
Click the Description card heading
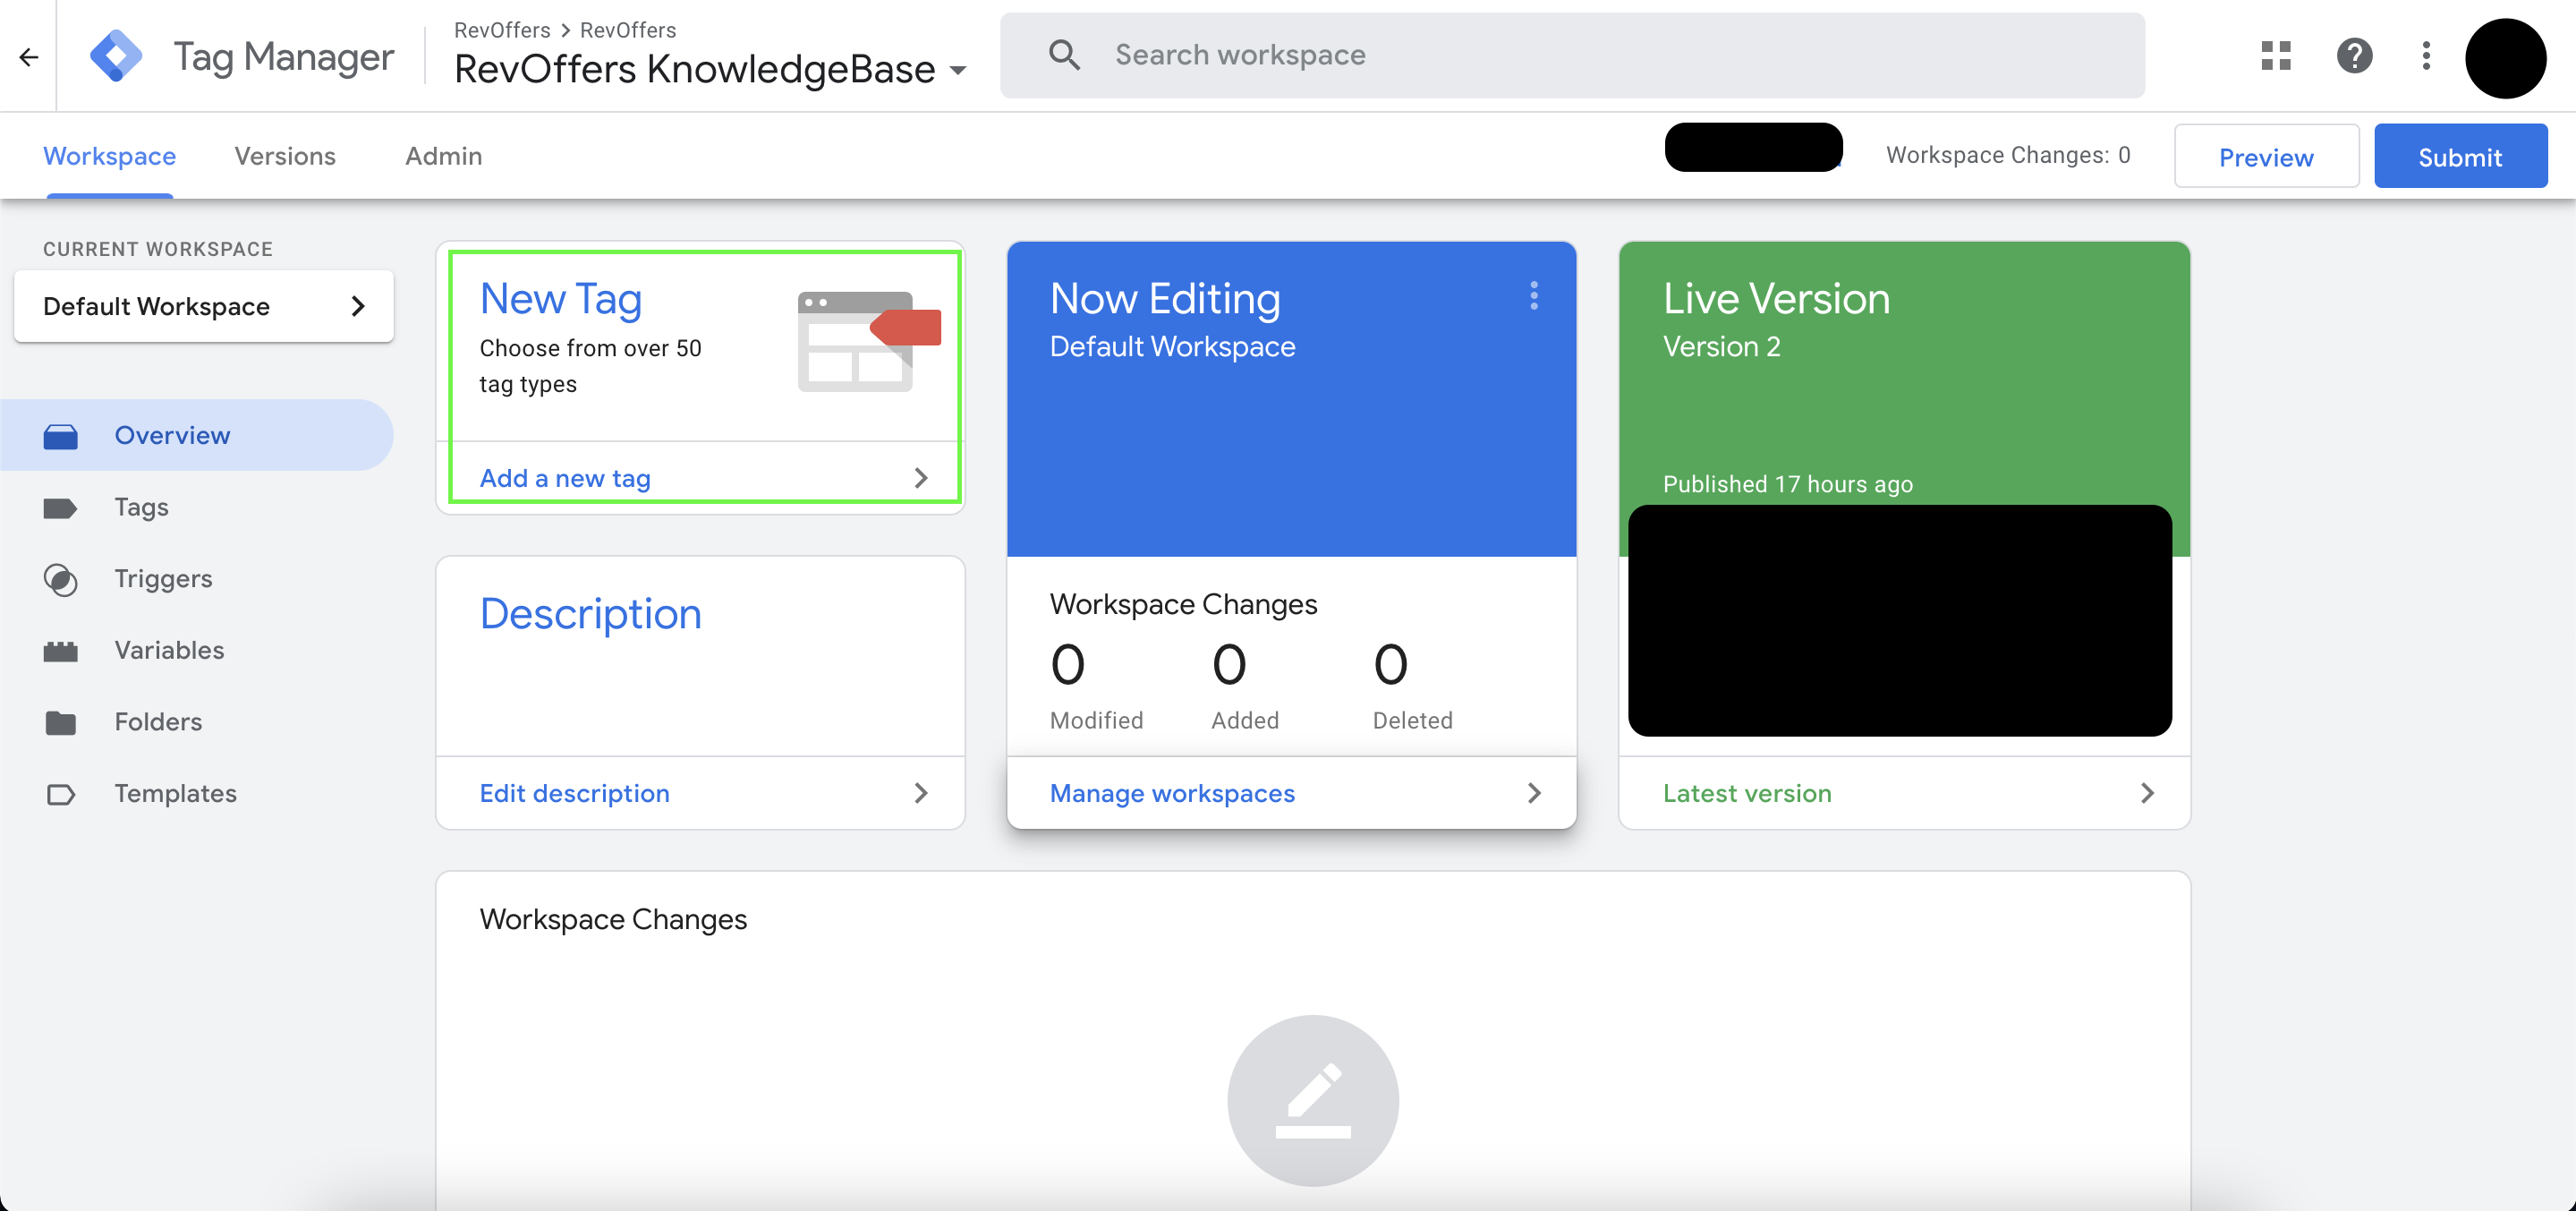click(590, 614)
